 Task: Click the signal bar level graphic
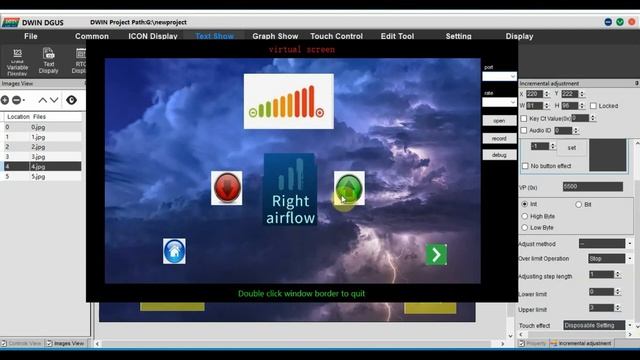[289, 101]
